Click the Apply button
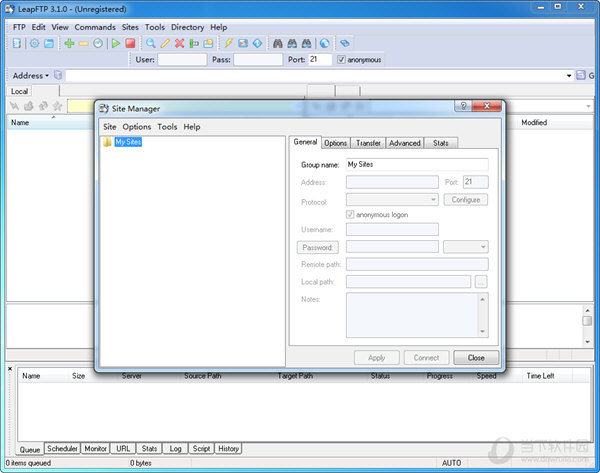 (x=377, y=358)
